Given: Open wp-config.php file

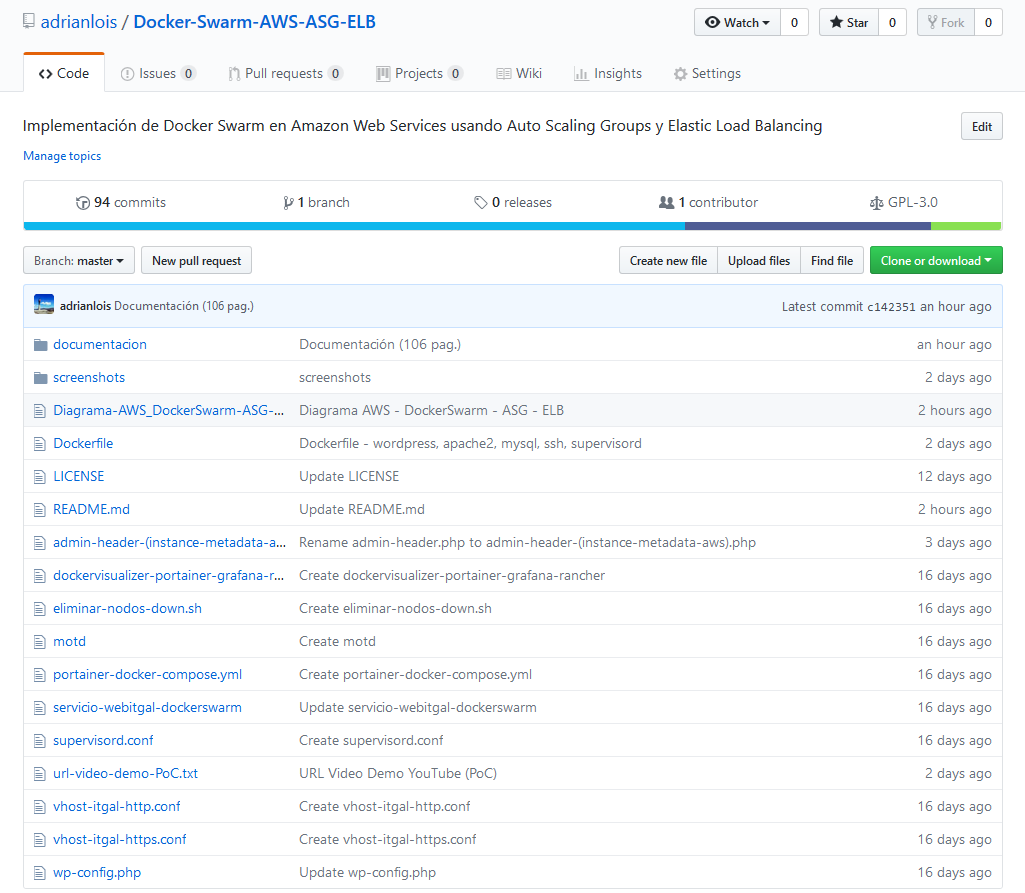Looking at the screenshot, I should point(97,873).
